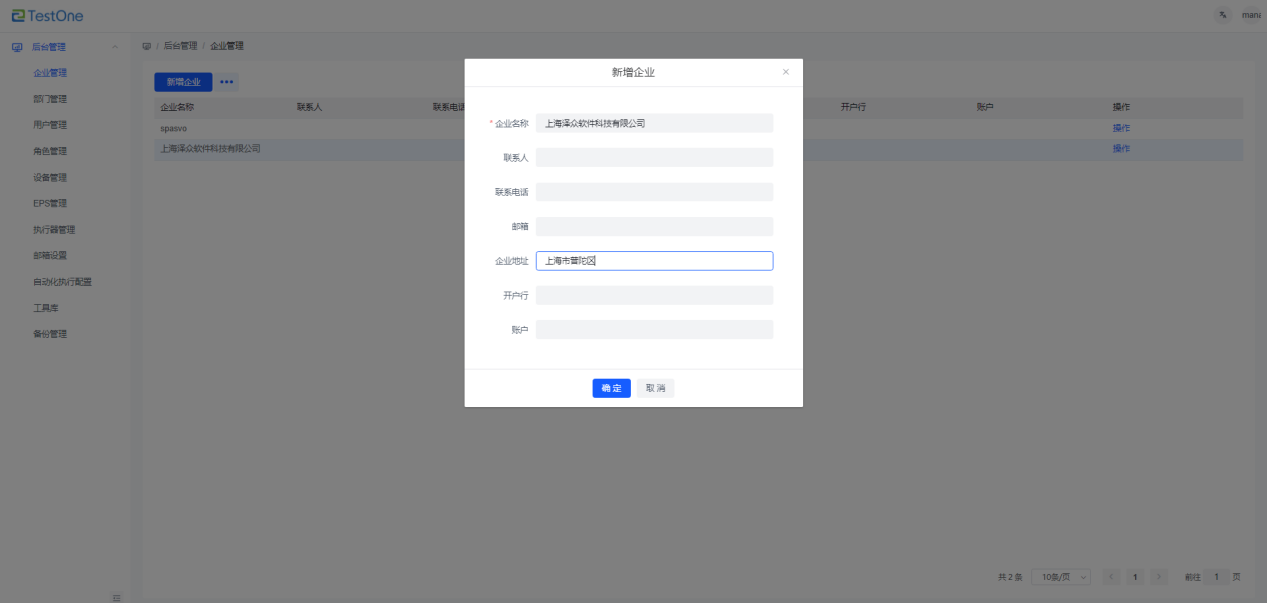Open EPS管理 in sidebar

[x=50, y=203]
